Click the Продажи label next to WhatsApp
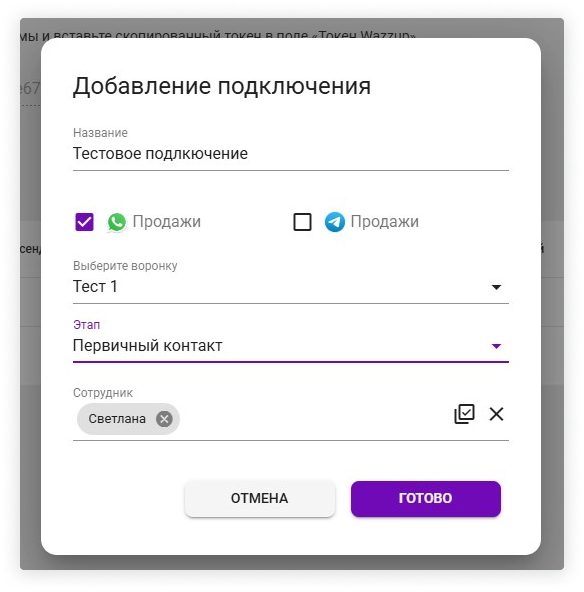The image size is (584, 592). tap(166, 221)
